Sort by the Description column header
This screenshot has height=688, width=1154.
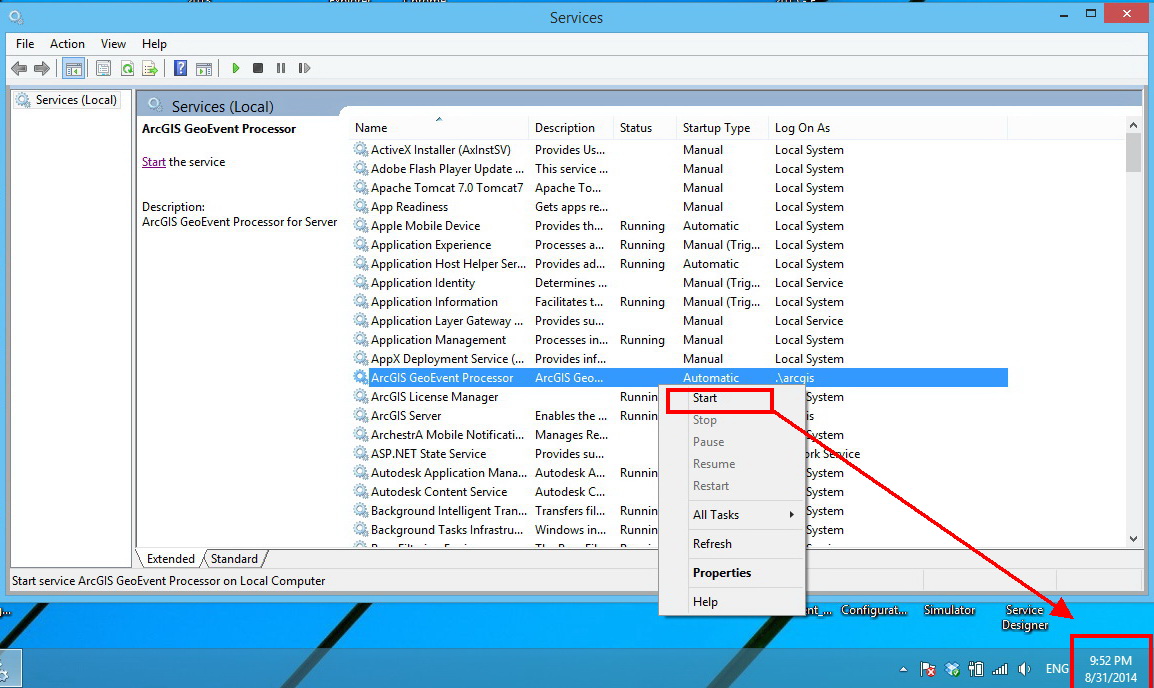tap(571, 128)
